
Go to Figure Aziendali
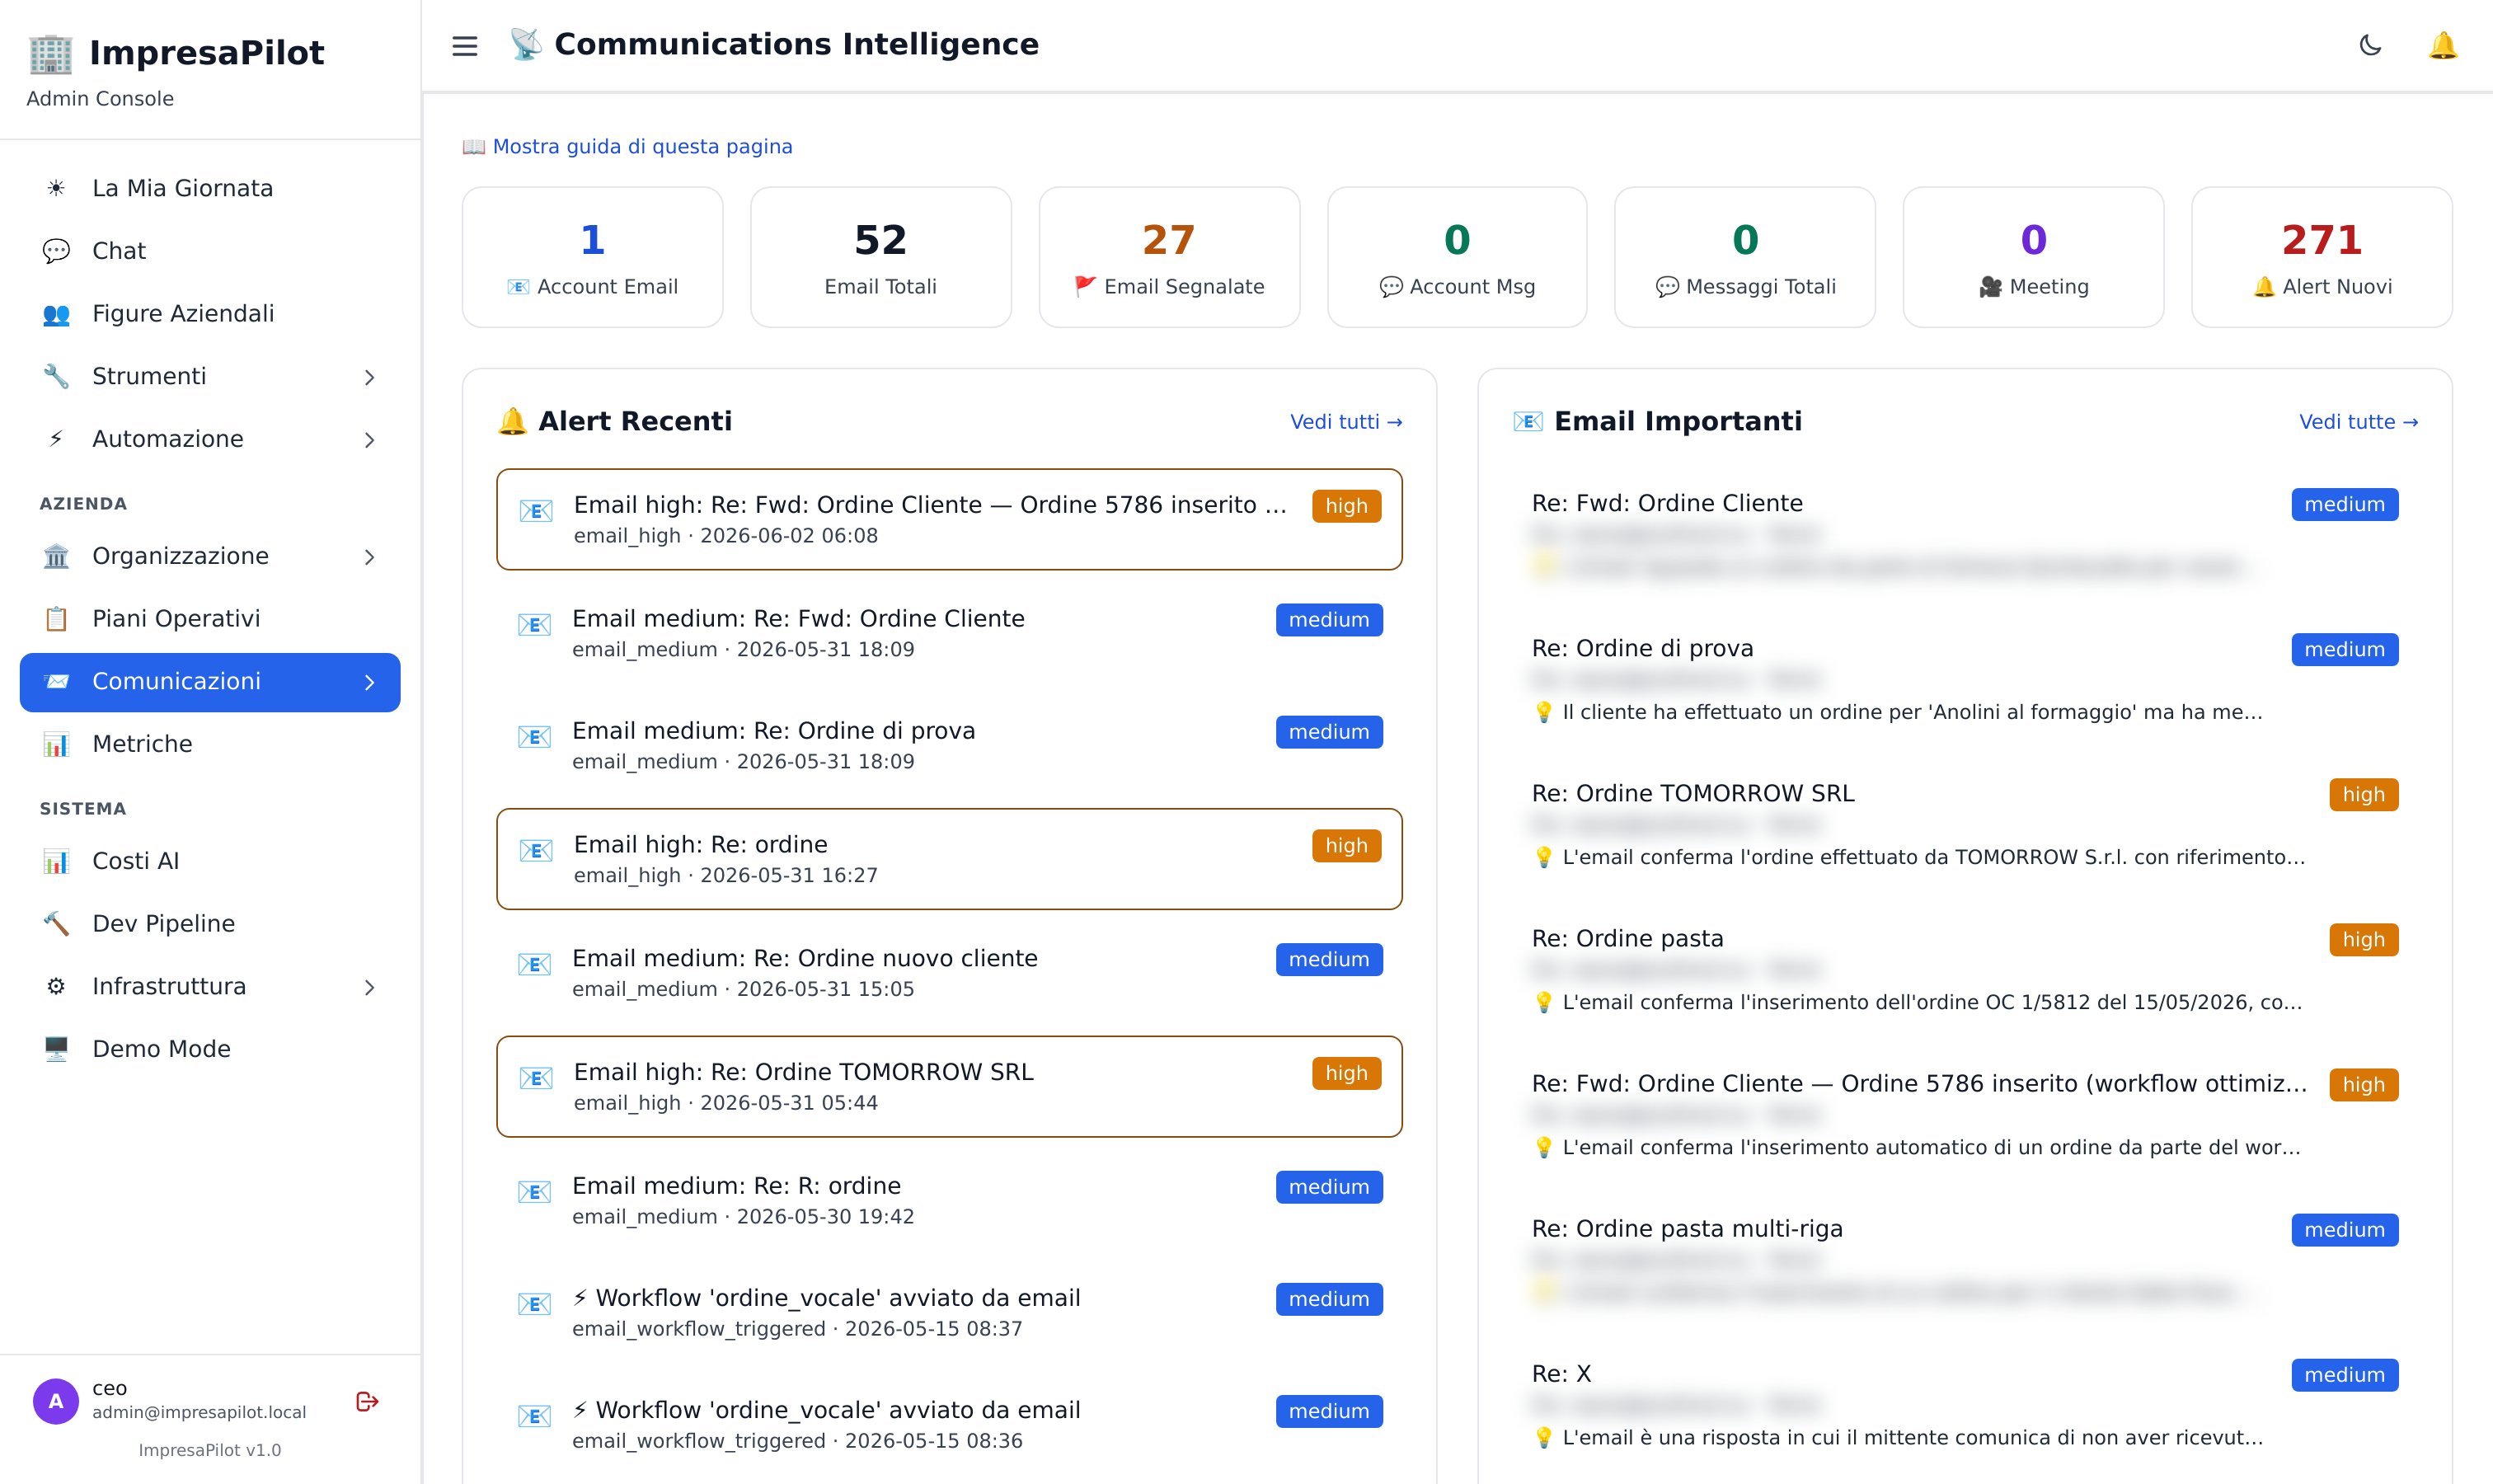210,314
